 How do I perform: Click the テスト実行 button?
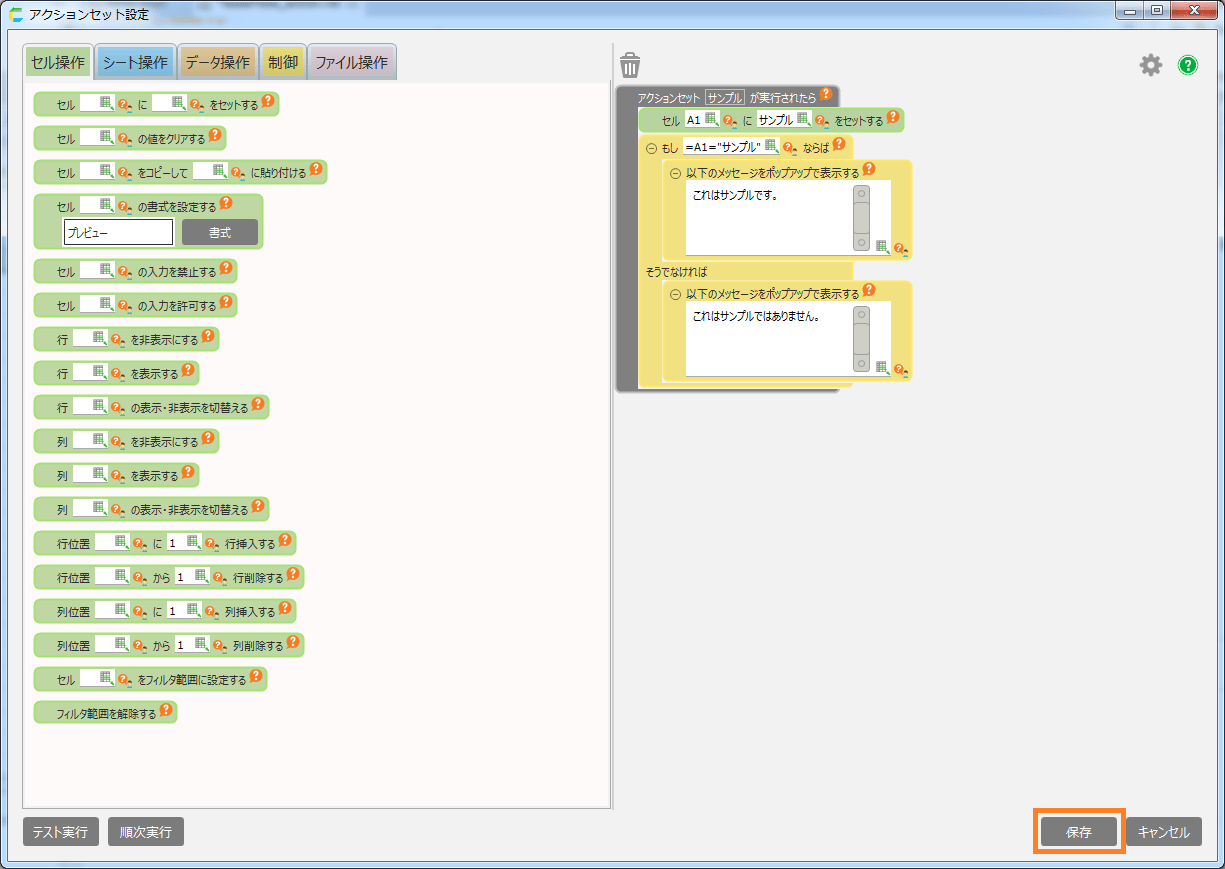point(61,832)
